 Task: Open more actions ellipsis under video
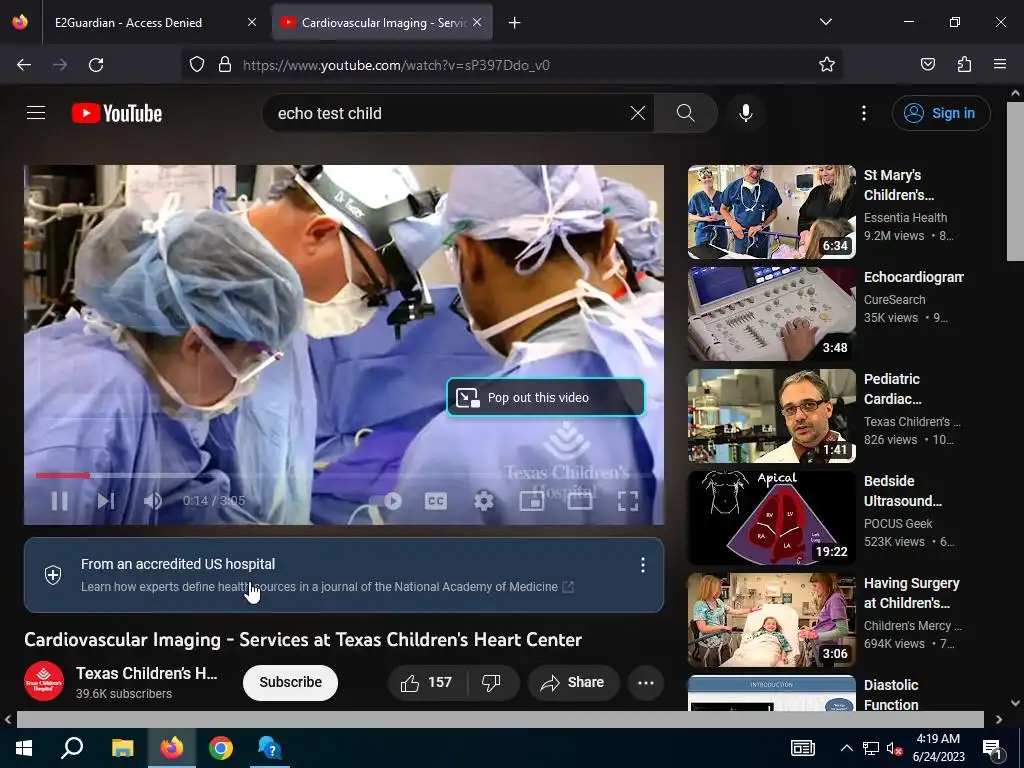coord(646,682)
